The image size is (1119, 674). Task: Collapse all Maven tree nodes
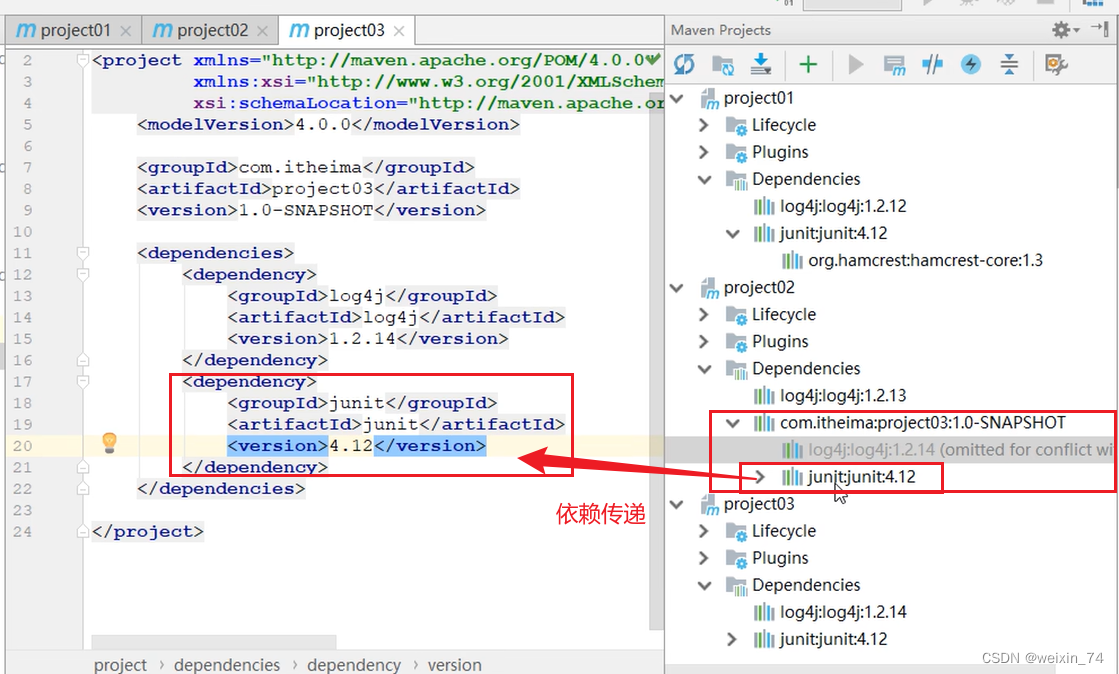coord(1009,65)
